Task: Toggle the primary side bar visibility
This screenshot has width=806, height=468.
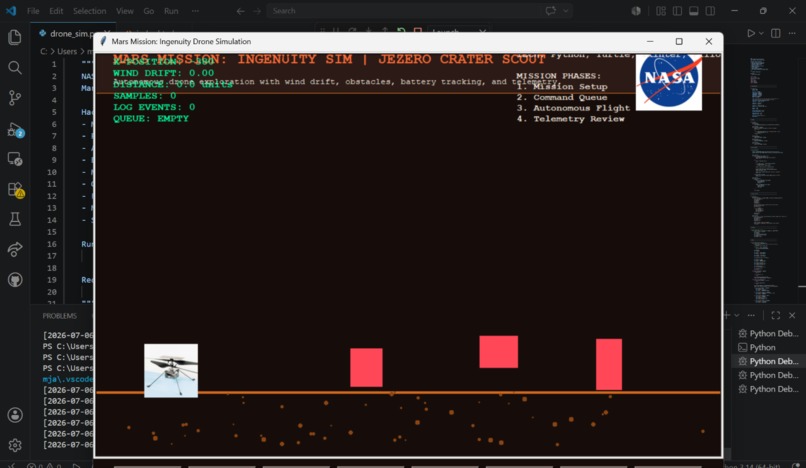Action: (x=677, y=11)
